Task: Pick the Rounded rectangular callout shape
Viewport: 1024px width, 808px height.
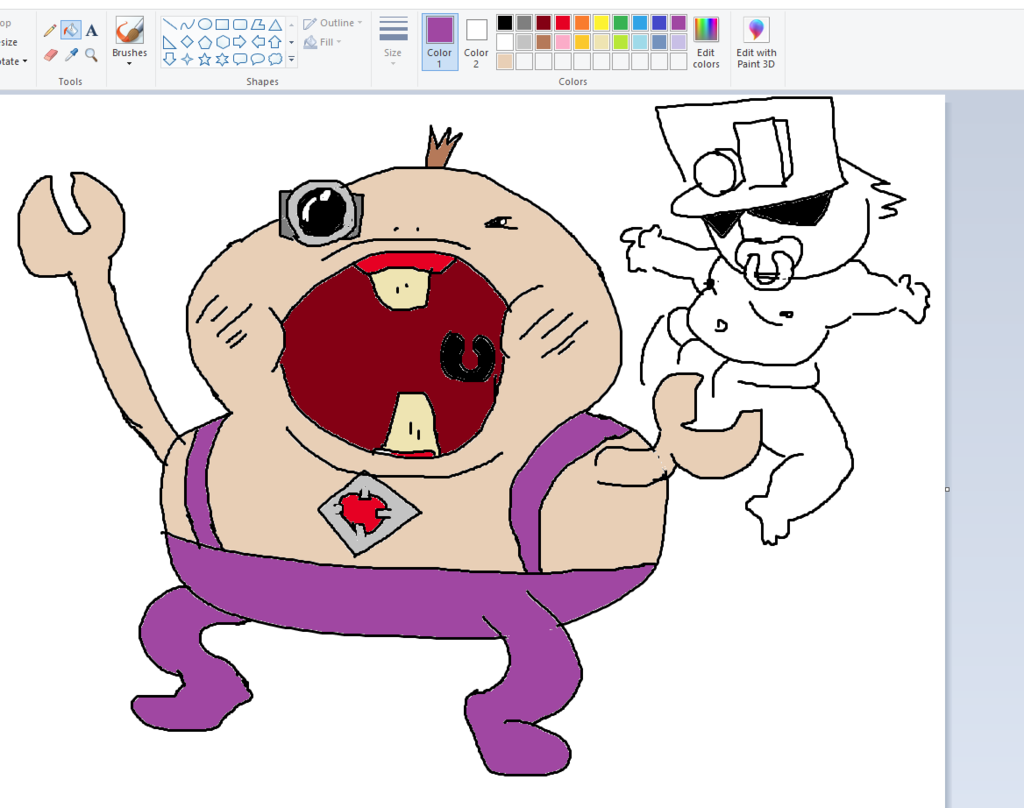Action: 240,59
